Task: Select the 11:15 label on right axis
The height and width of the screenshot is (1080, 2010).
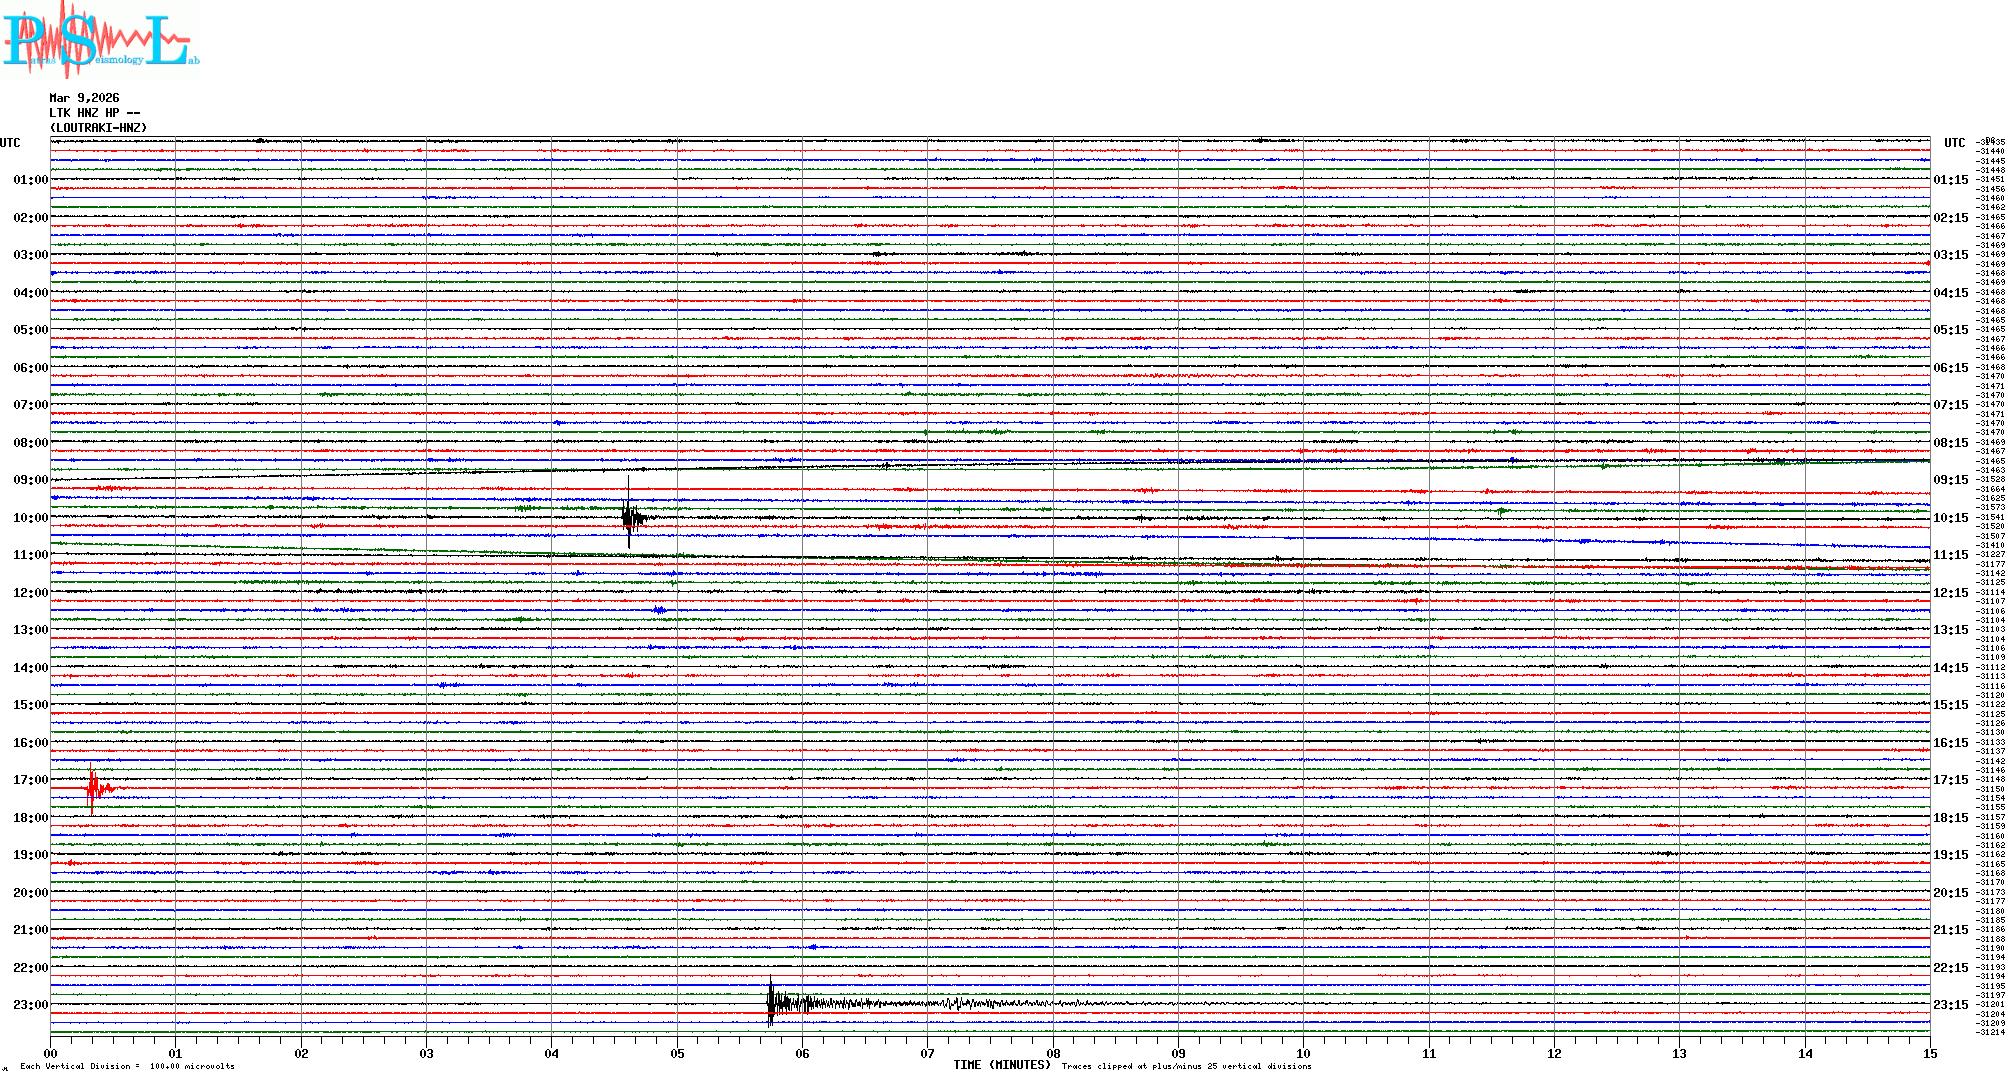Action: [x=1950, y=555]
